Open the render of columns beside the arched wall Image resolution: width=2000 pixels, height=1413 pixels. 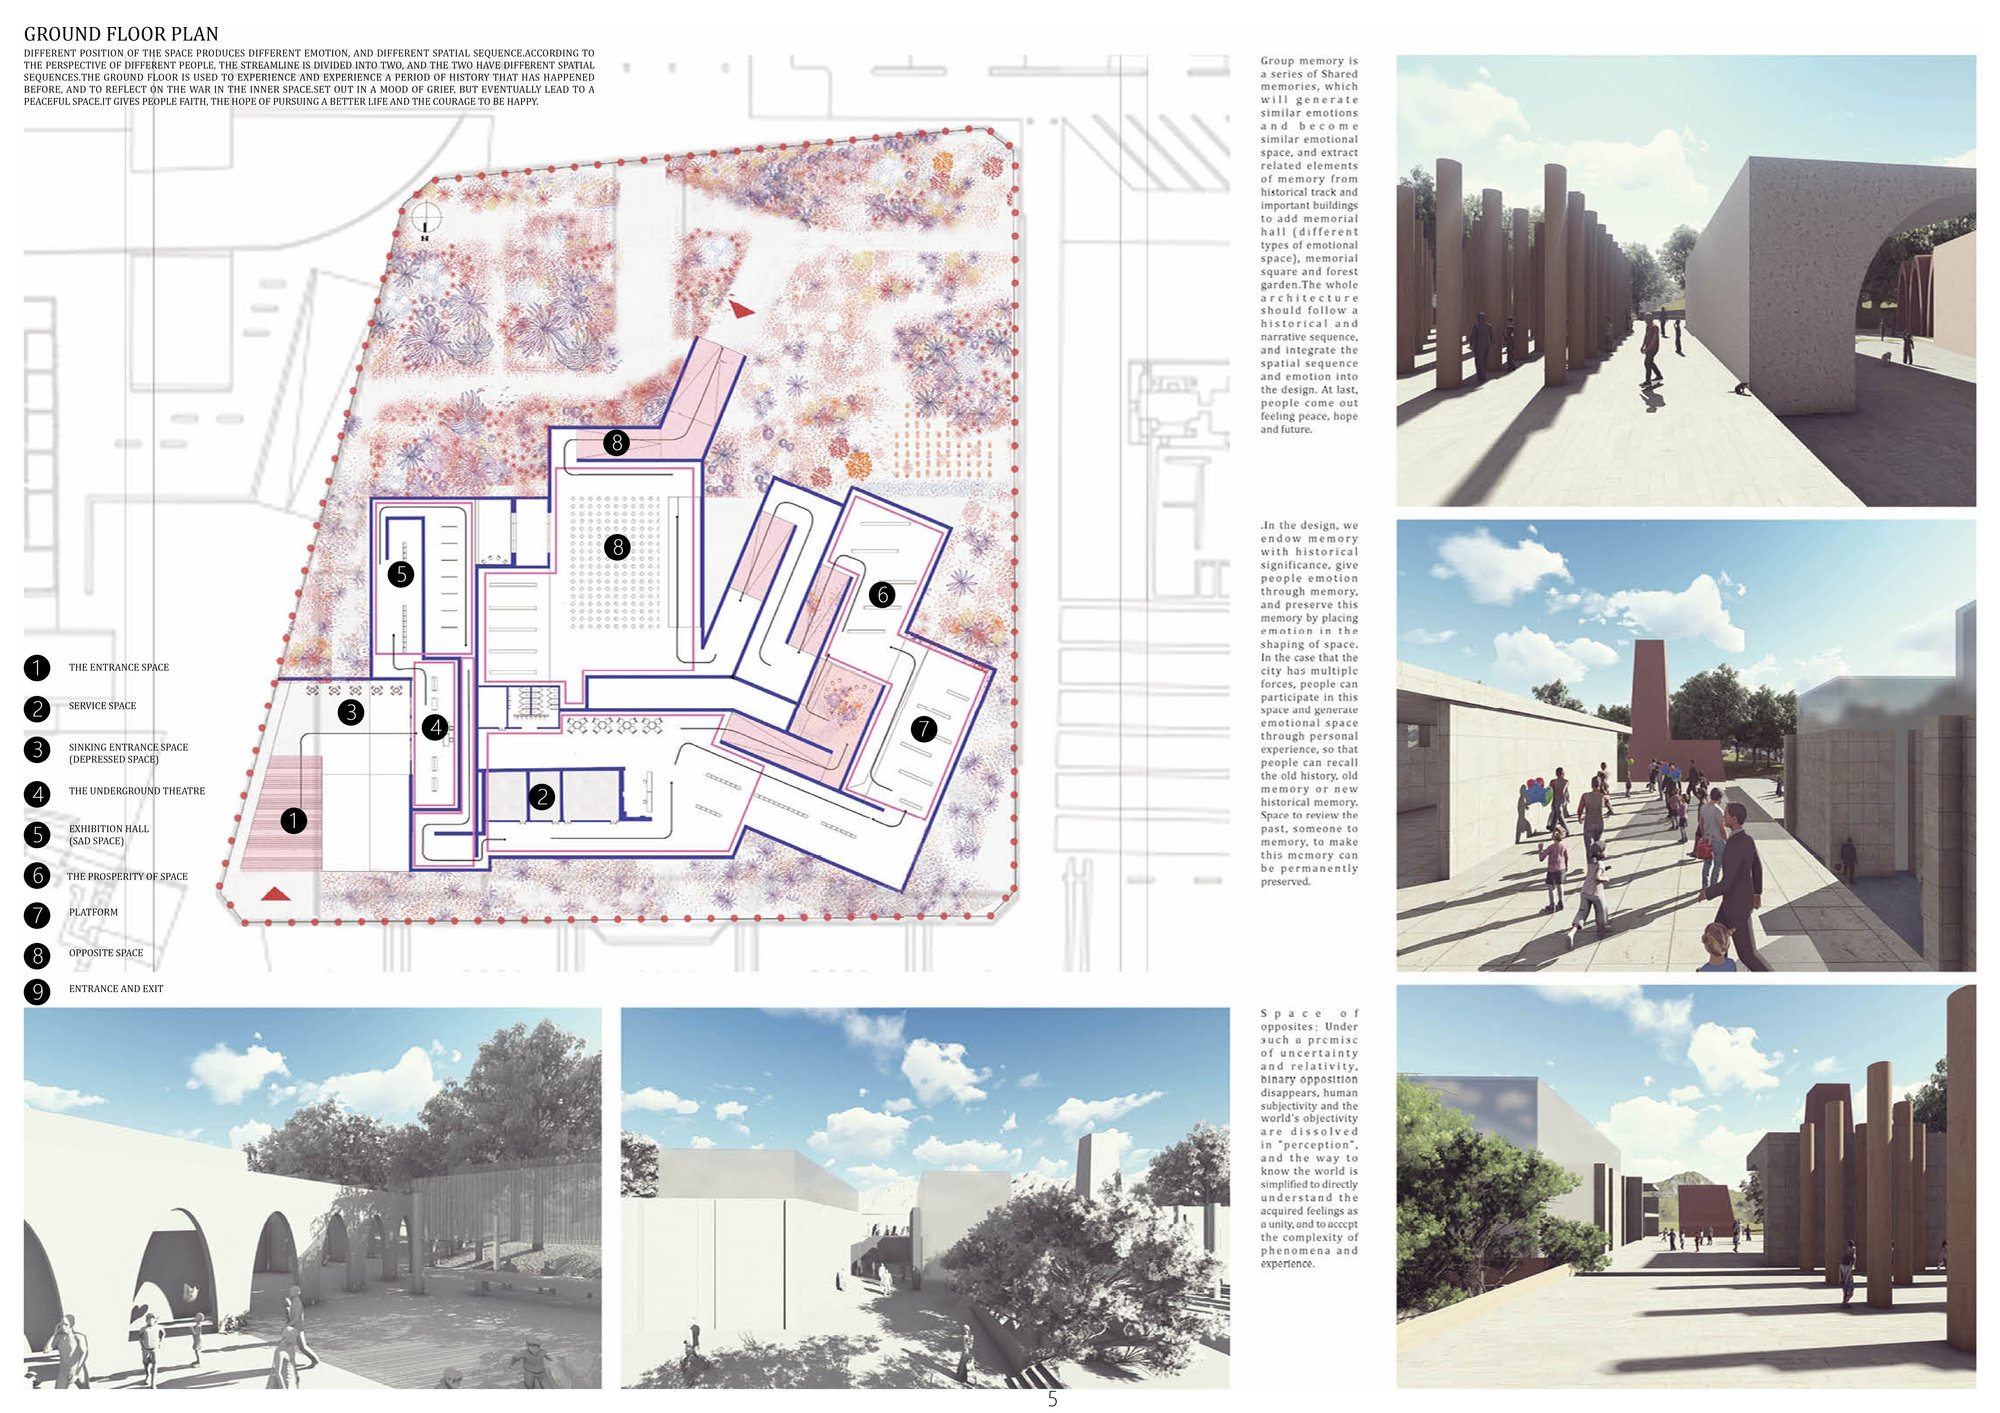click(1686, 281)
